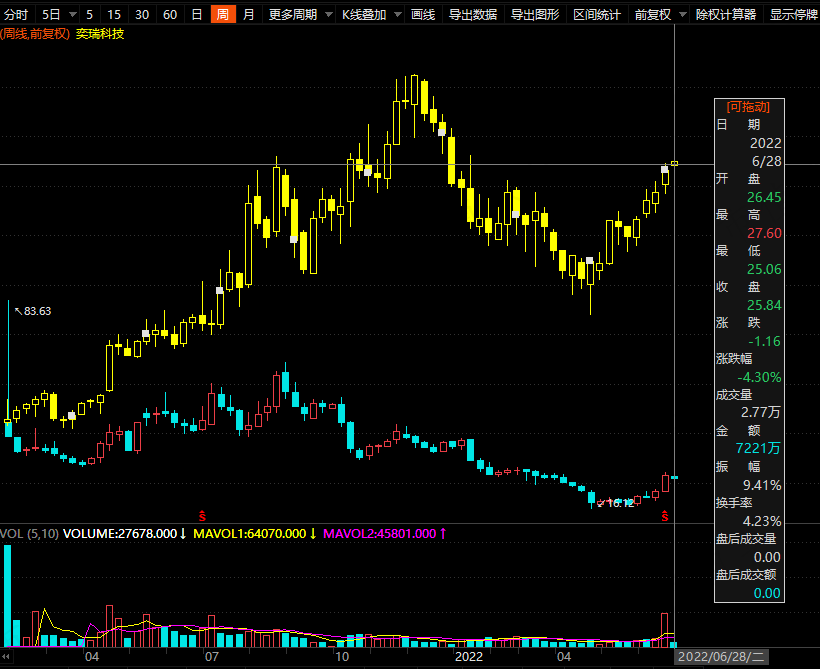
Task: Select the 5-minute period
Action: (x=89, y=14)
